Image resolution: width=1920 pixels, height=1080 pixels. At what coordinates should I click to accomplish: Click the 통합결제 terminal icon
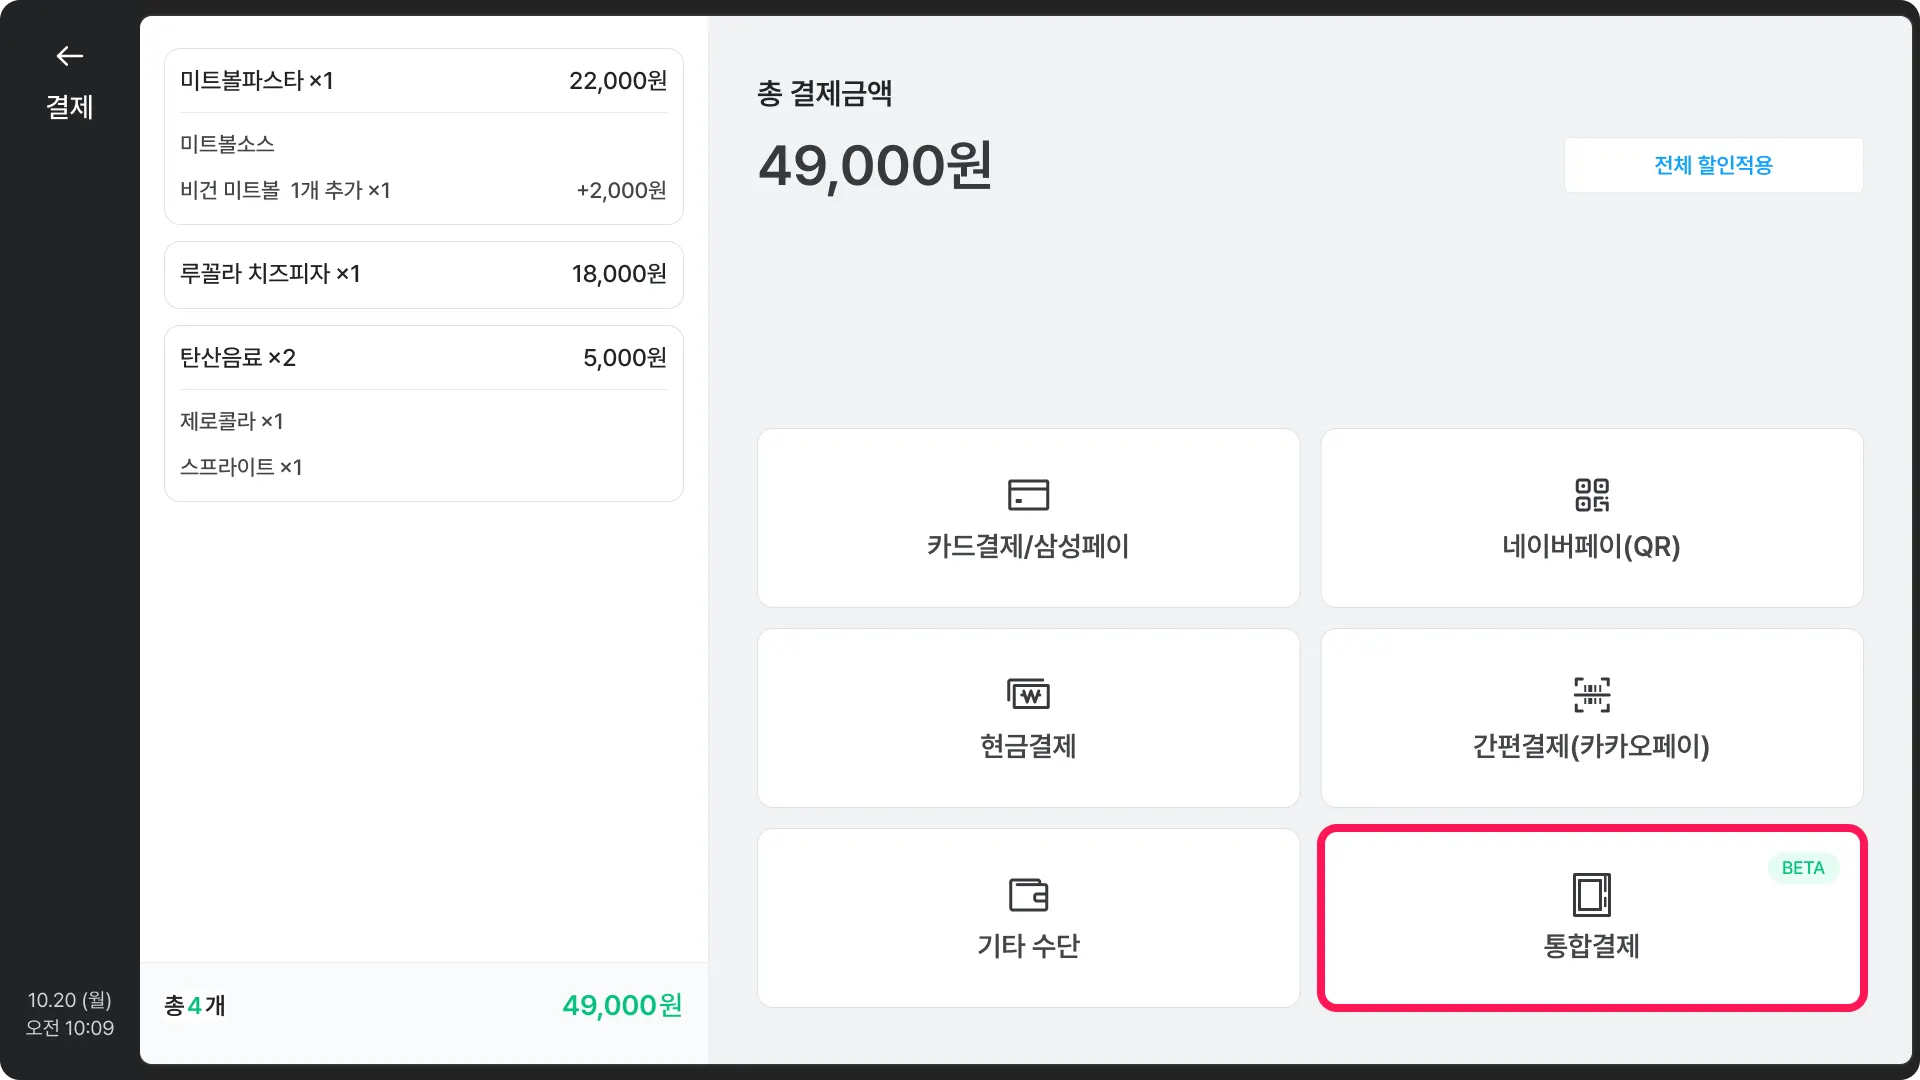pyautogui.click(x=1591, y=894)
